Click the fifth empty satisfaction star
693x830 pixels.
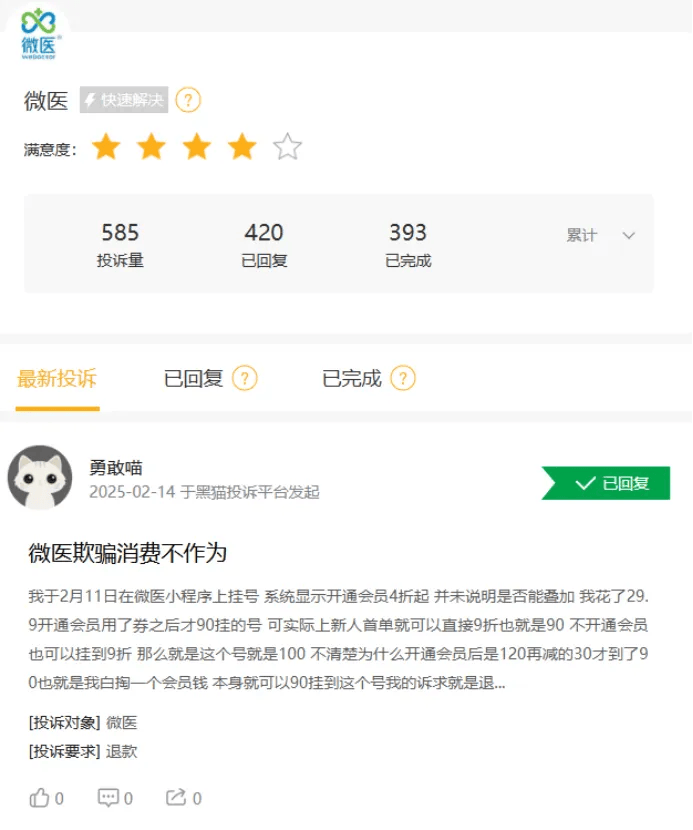click(287, 147)
